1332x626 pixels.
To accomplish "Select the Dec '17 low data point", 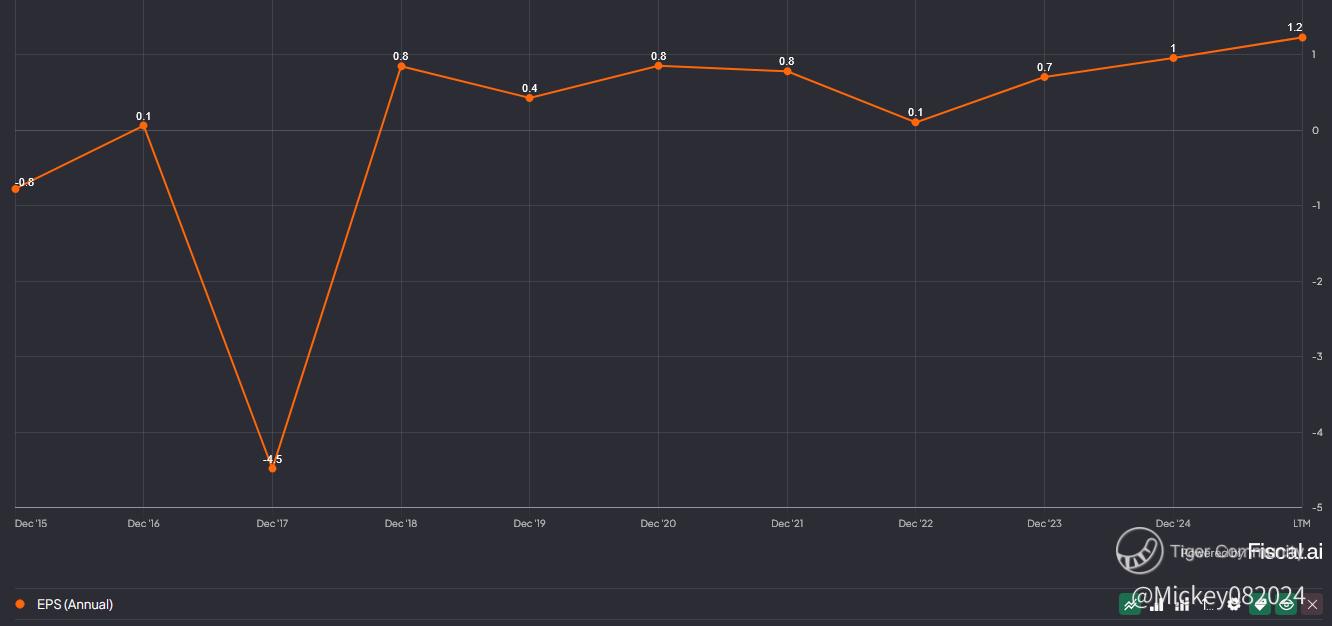I will point(272,468).
